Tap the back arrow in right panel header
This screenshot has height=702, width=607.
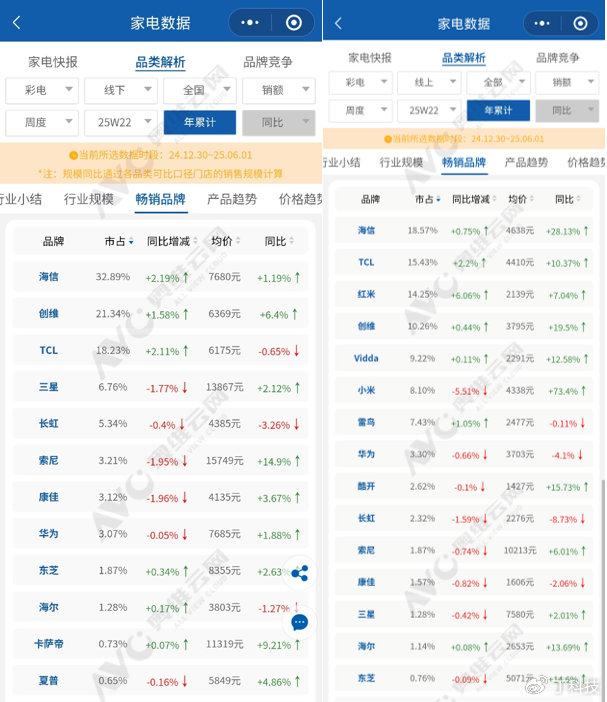pos(338,23)
